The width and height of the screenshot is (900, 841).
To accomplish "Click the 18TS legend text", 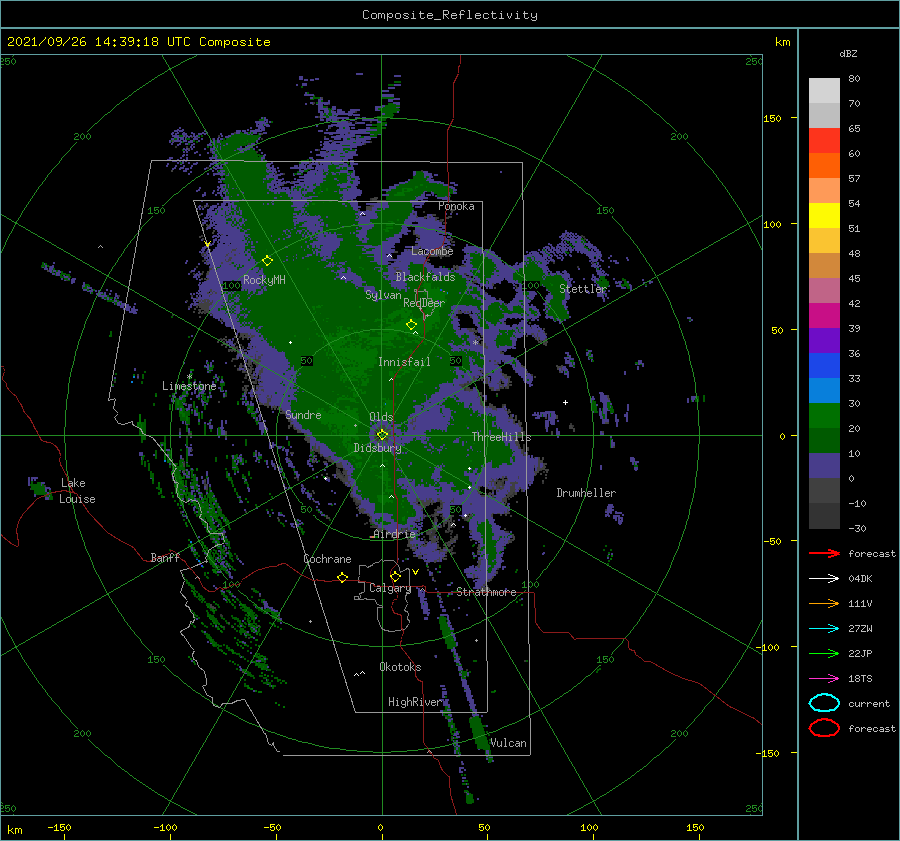I will [860, 679].
